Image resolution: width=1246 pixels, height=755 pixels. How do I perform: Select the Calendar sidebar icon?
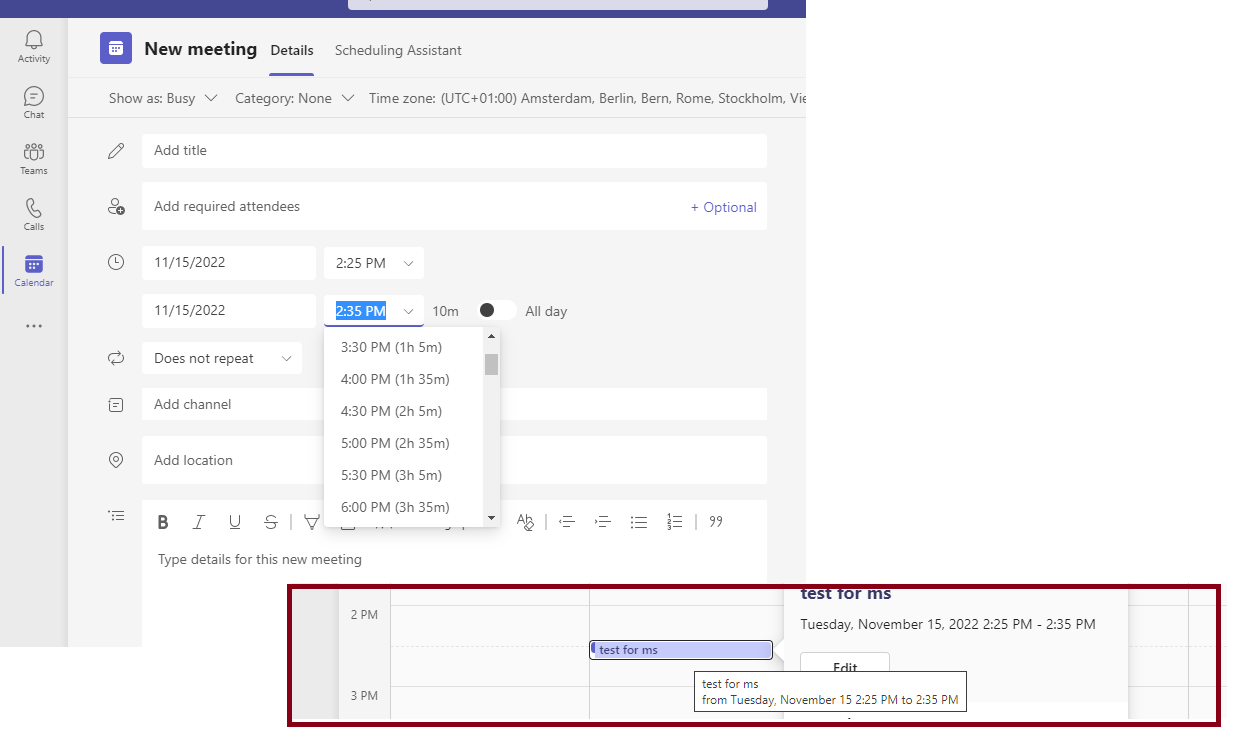[34, 270]
